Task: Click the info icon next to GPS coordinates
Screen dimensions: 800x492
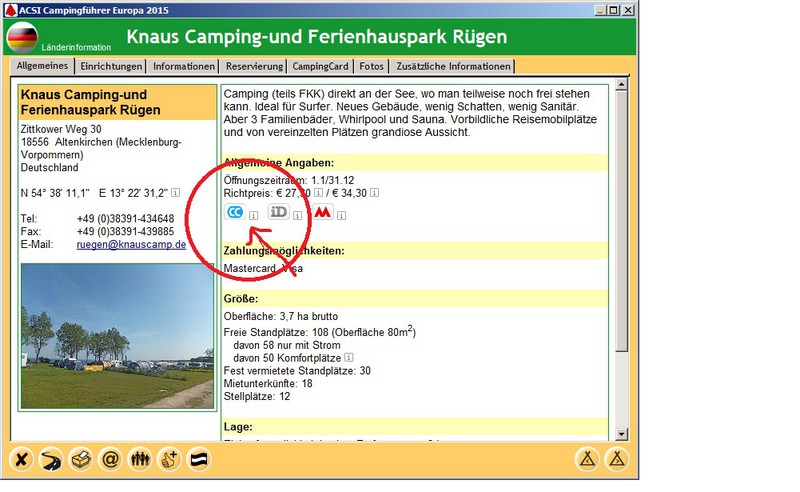Action: 175,193
